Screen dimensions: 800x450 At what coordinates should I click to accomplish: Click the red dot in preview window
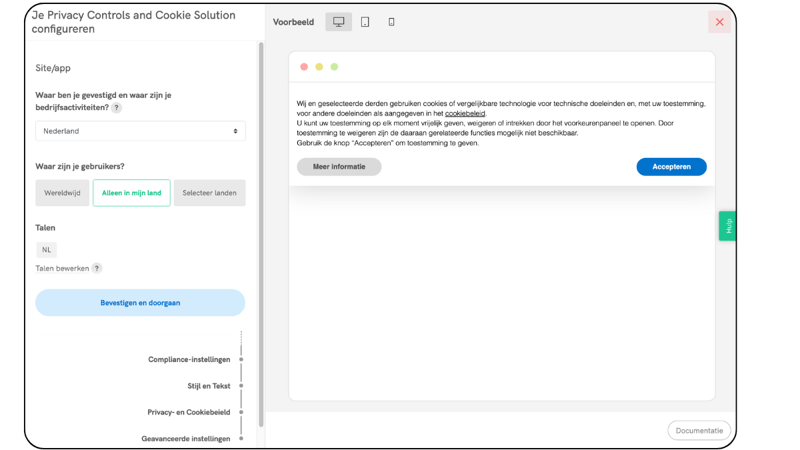tap(304, 67)
